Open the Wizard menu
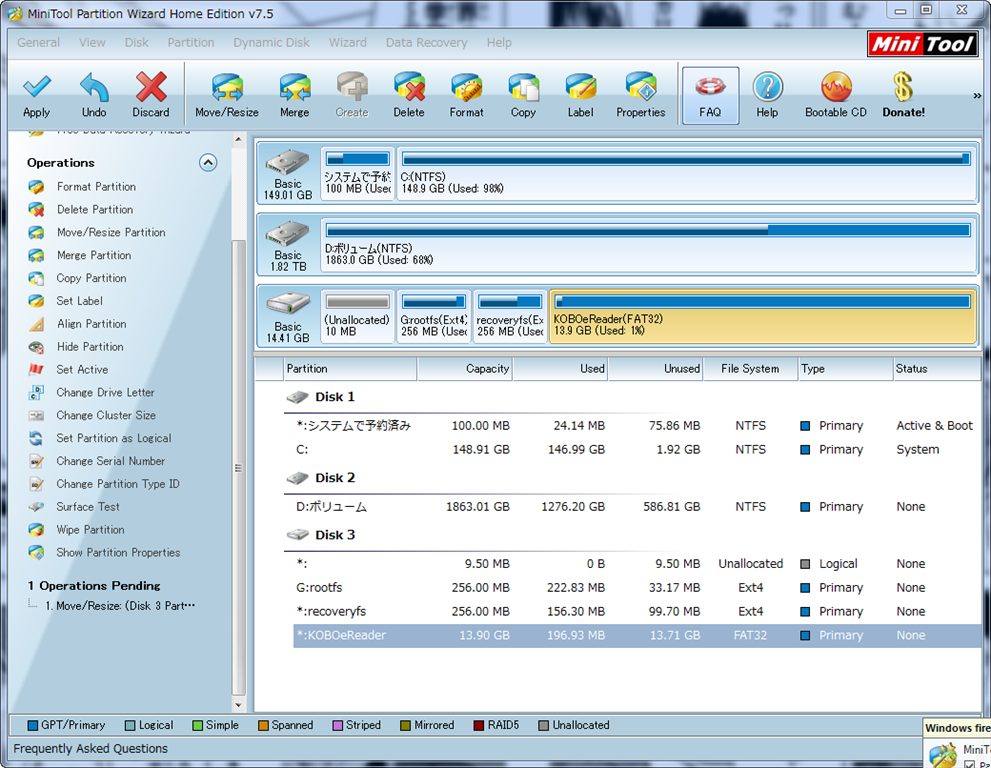 pos(348,42)
